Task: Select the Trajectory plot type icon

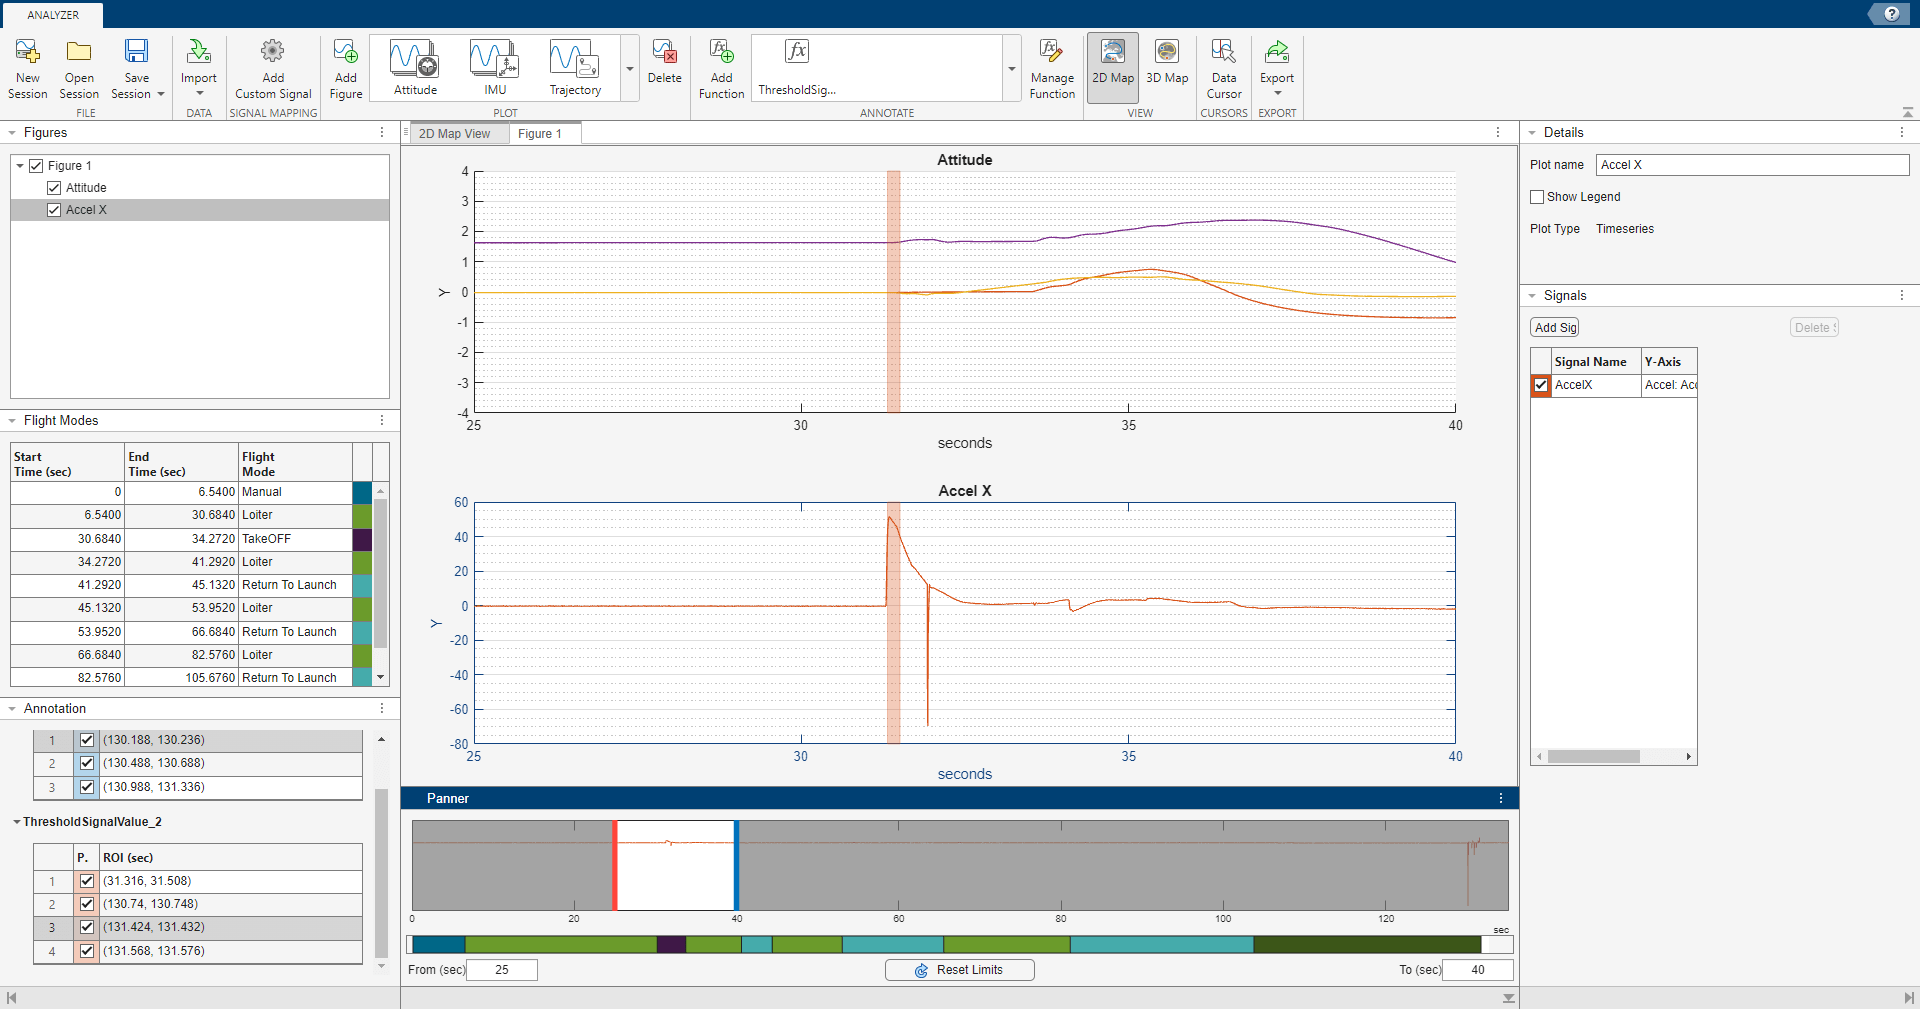Action: [x=573, y=62]
